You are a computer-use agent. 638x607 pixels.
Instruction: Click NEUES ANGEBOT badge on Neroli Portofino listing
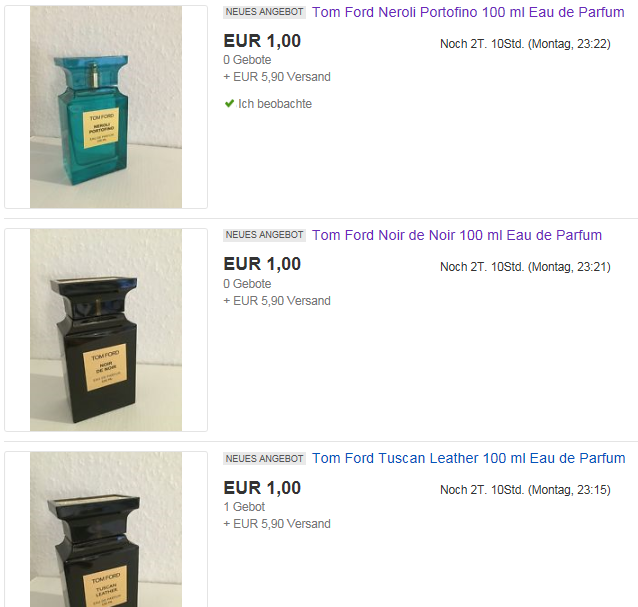[x=264, y=12]
